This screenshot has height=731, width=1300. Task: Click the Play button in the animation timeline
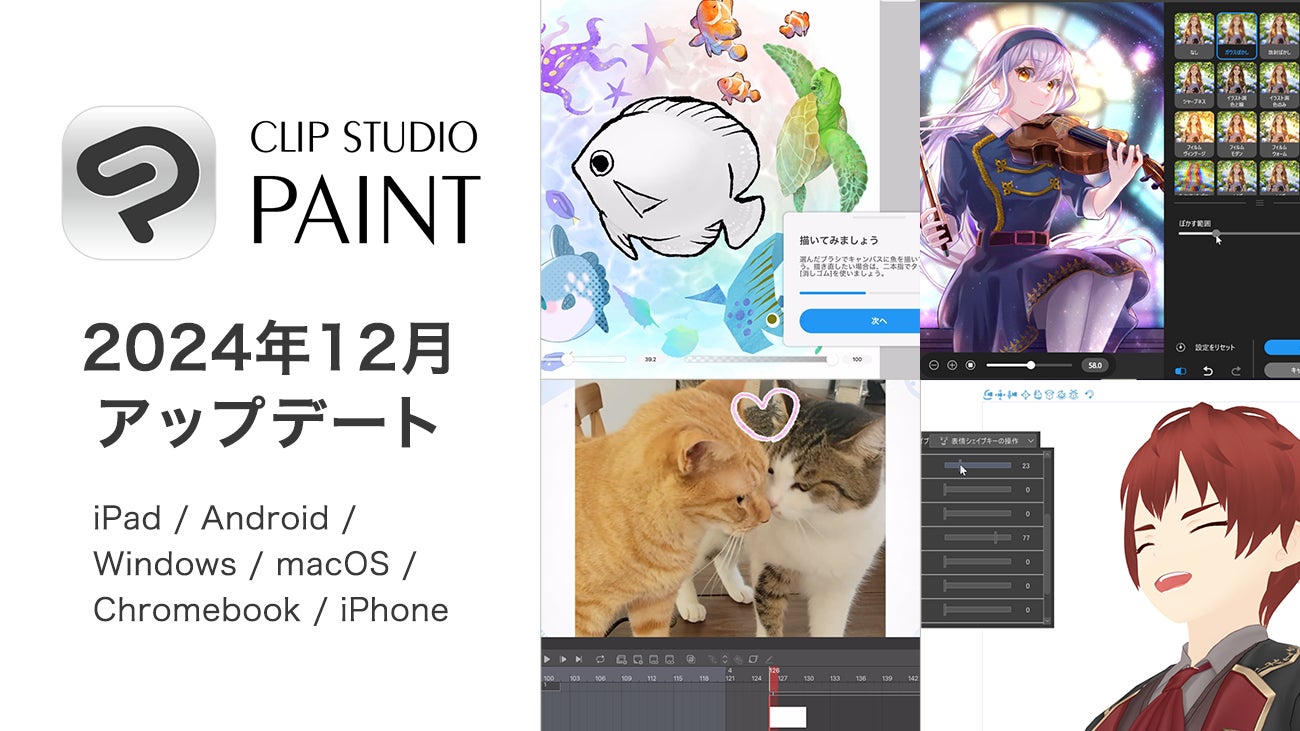[547, 659]
